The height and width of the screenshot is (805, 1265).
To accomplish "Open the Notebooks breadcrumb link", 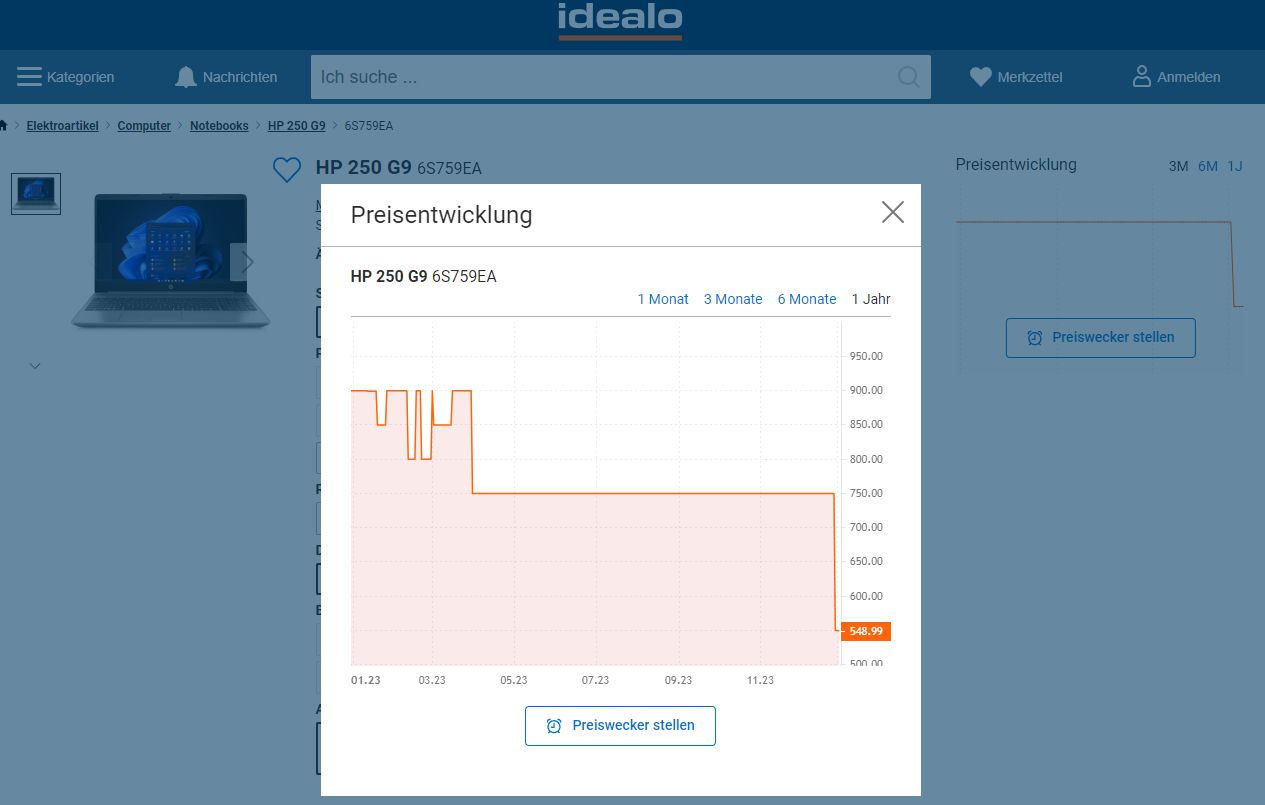I will [219, 126].
